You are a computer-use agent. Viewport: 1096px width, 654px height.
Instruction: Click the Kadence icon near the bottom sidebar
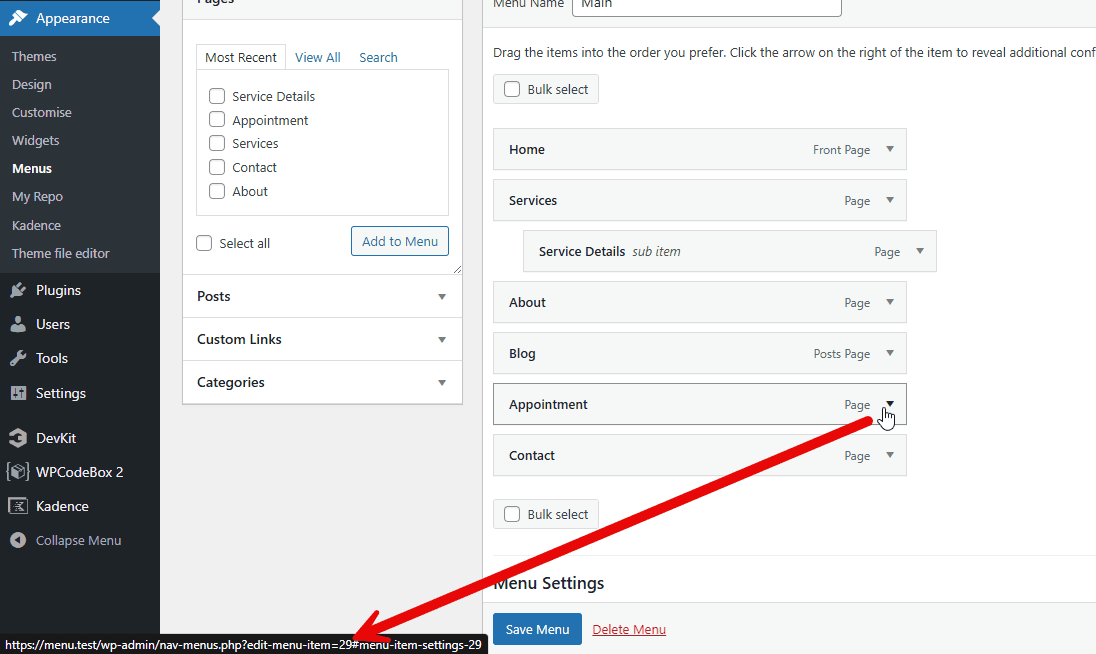[x=18, y=505]
